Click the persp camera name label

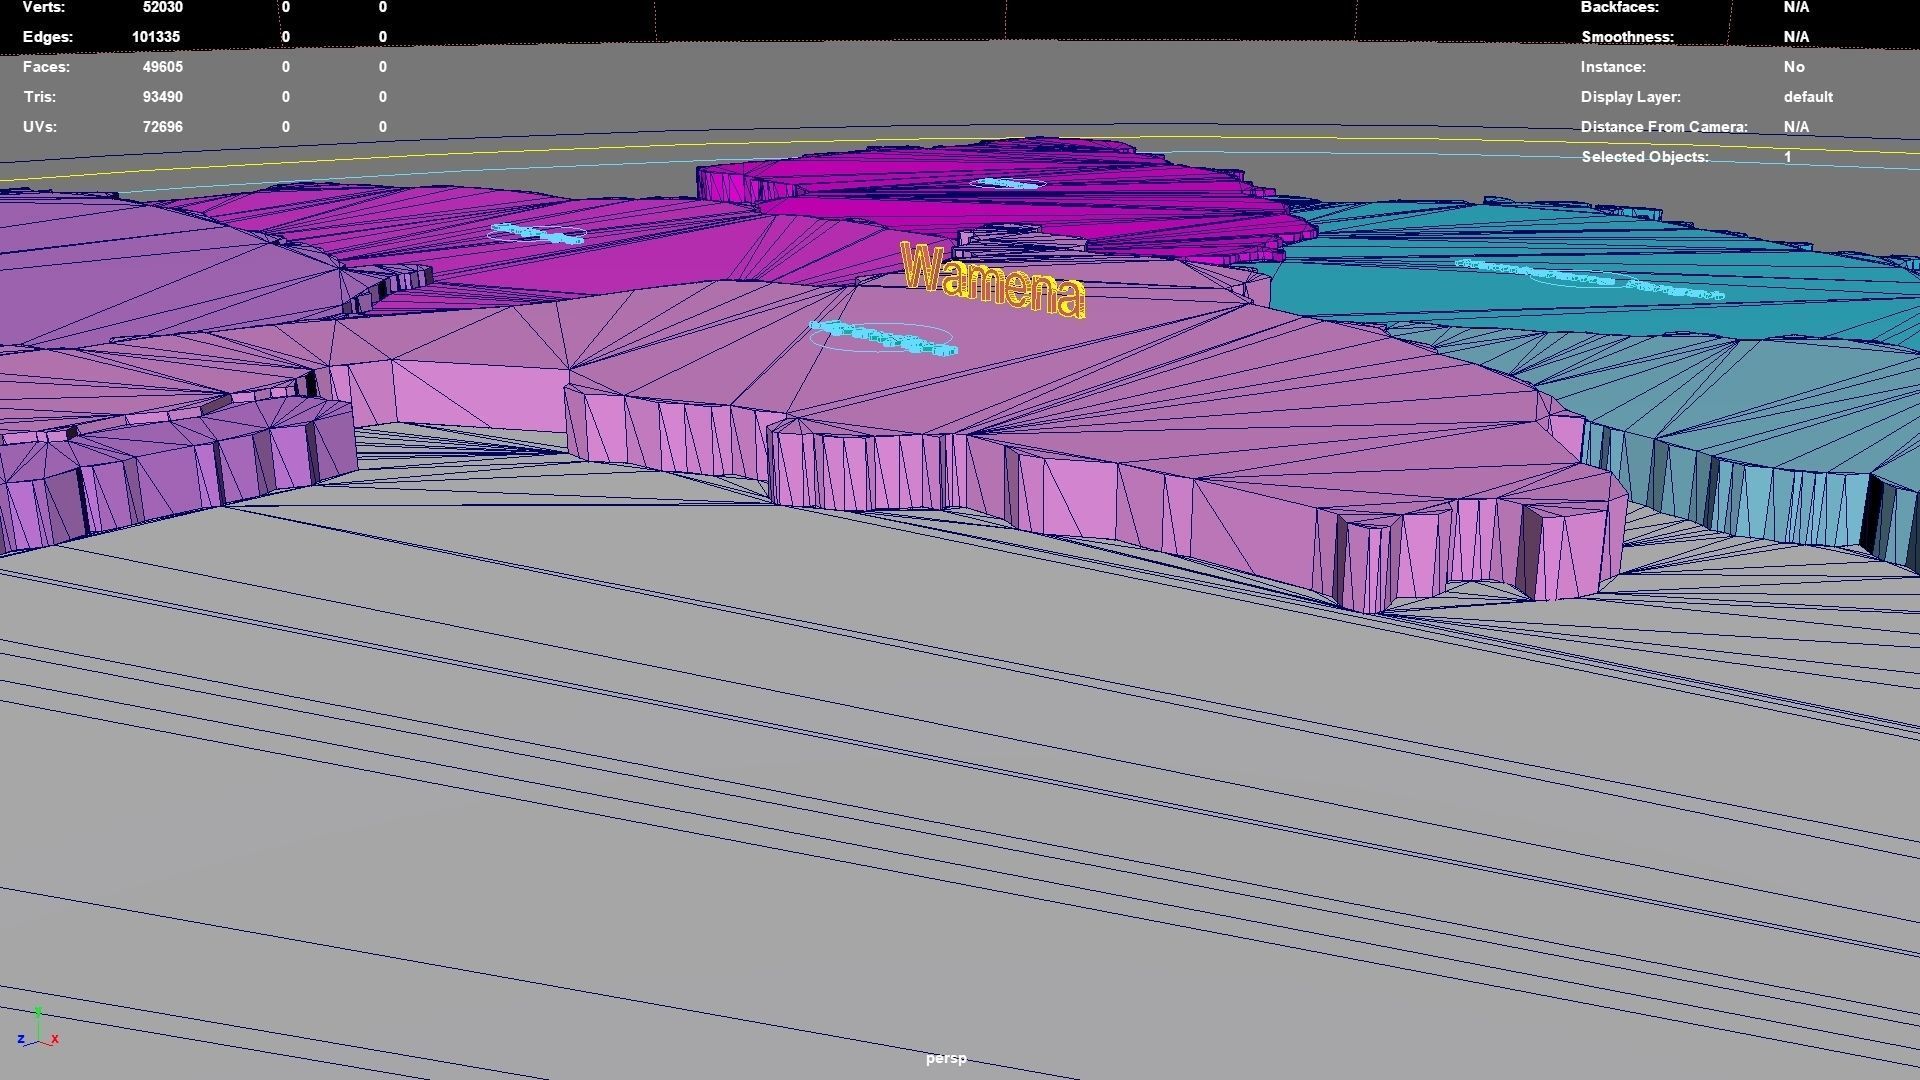pos(947,1057)
